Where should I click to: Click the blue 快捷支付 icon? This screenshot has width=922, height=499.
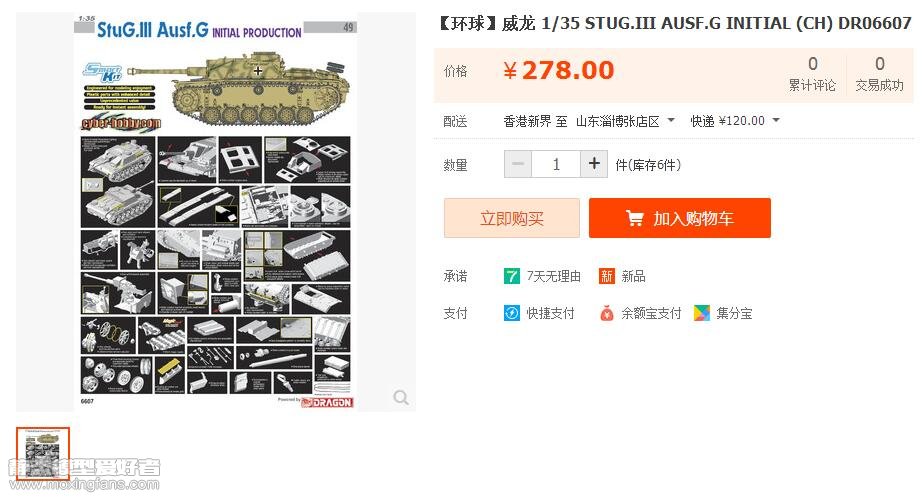[512, 313]
